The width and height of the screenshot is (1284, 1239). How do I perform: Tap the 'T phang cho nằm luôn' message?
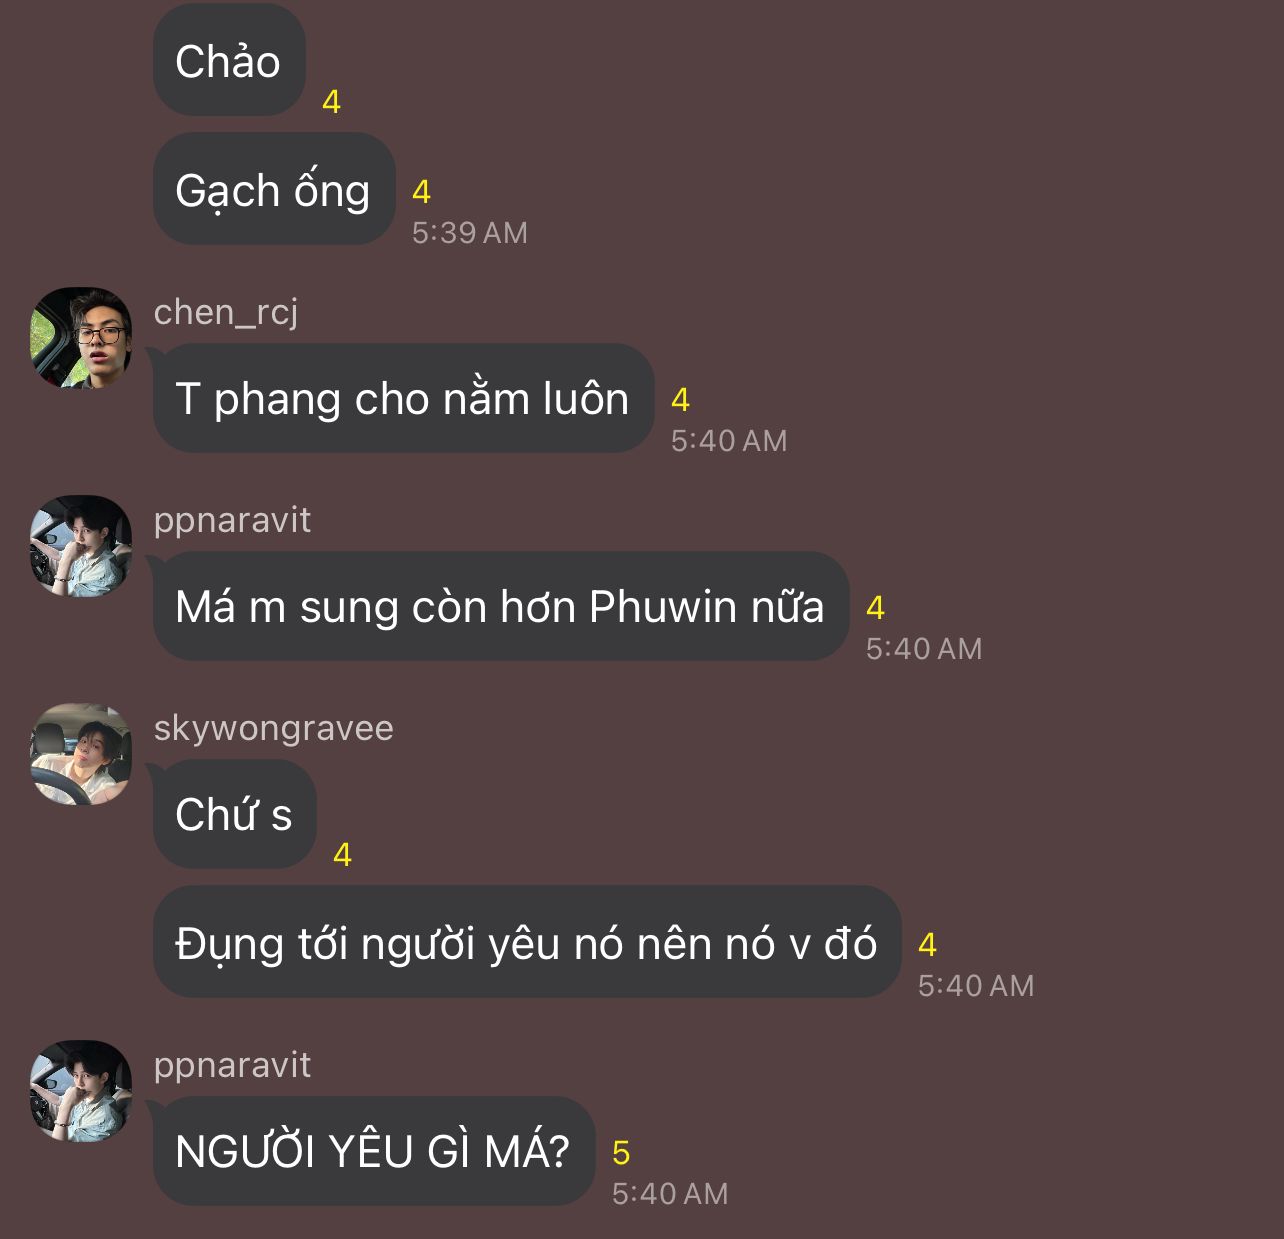(x=403, y=398)
